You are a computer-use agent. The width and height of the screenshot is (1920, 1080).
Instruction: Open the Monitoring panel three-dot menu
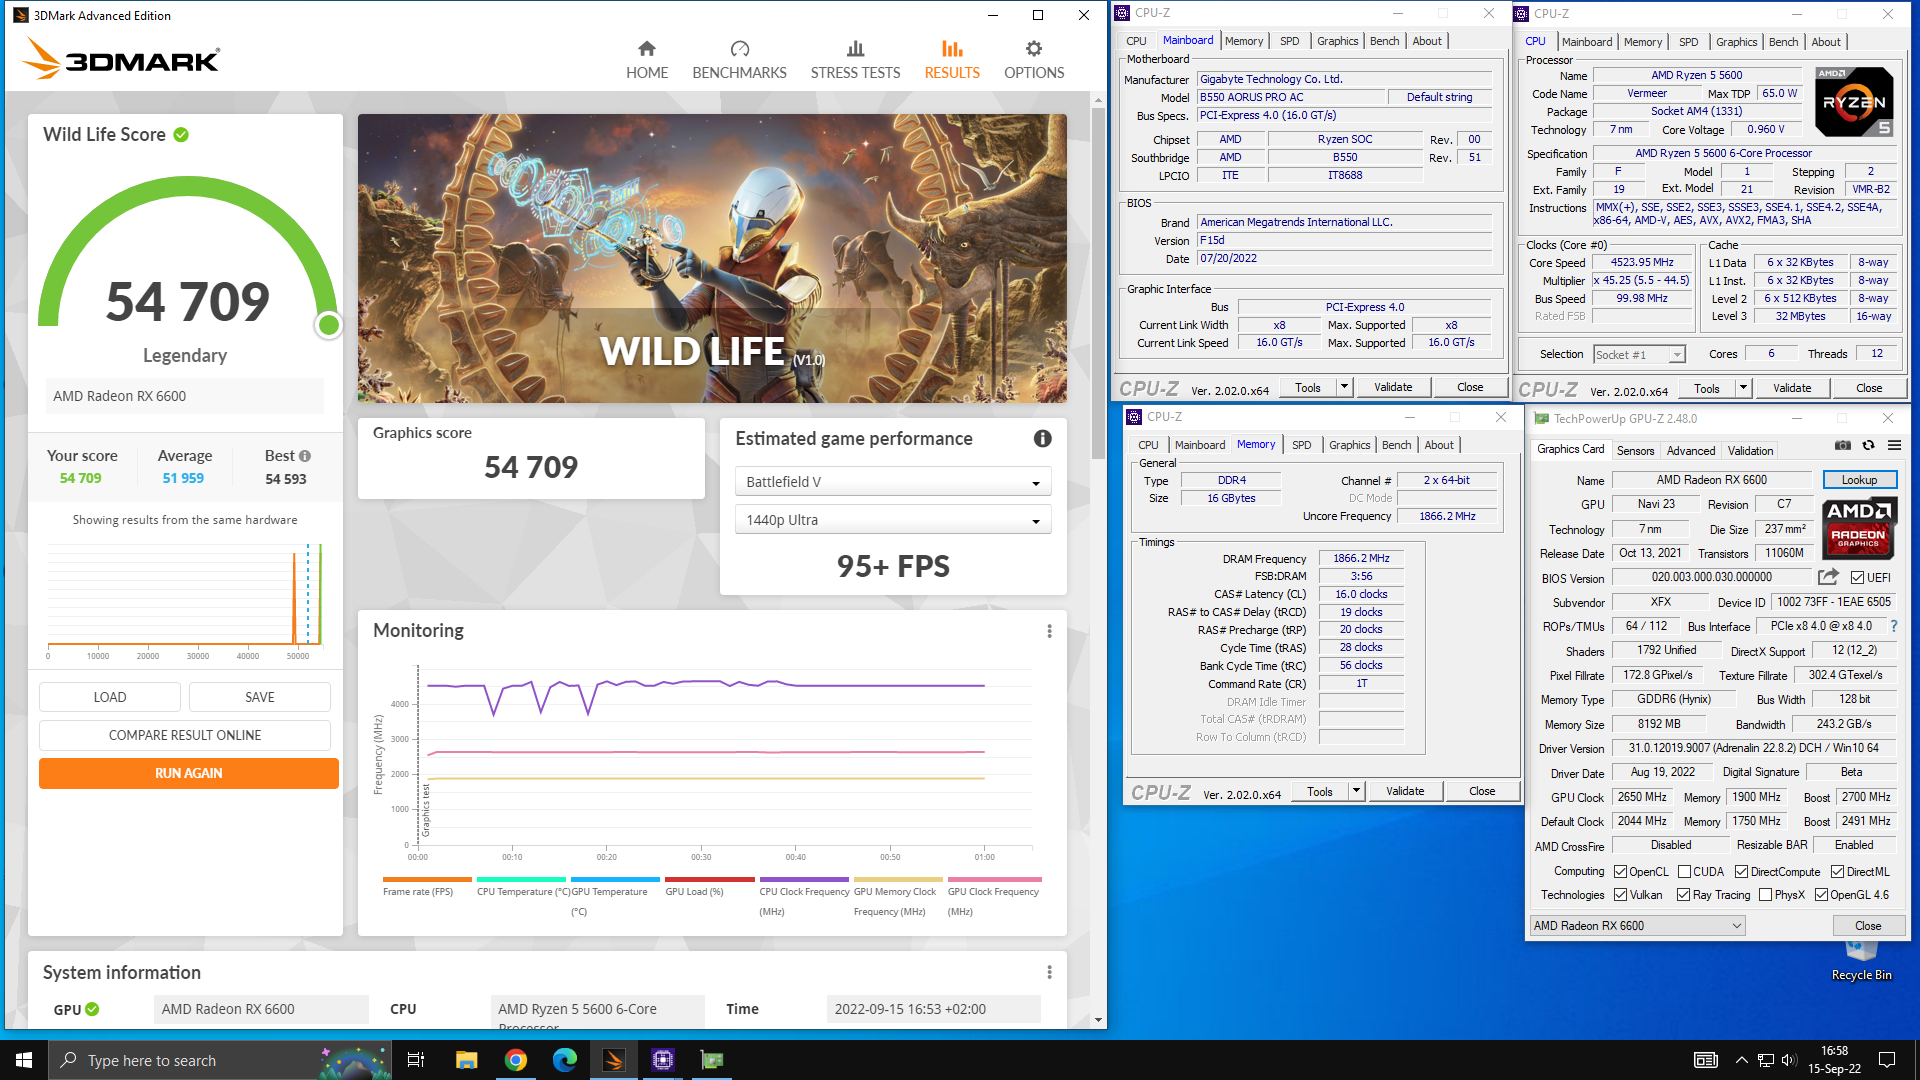coord(1049,631)
